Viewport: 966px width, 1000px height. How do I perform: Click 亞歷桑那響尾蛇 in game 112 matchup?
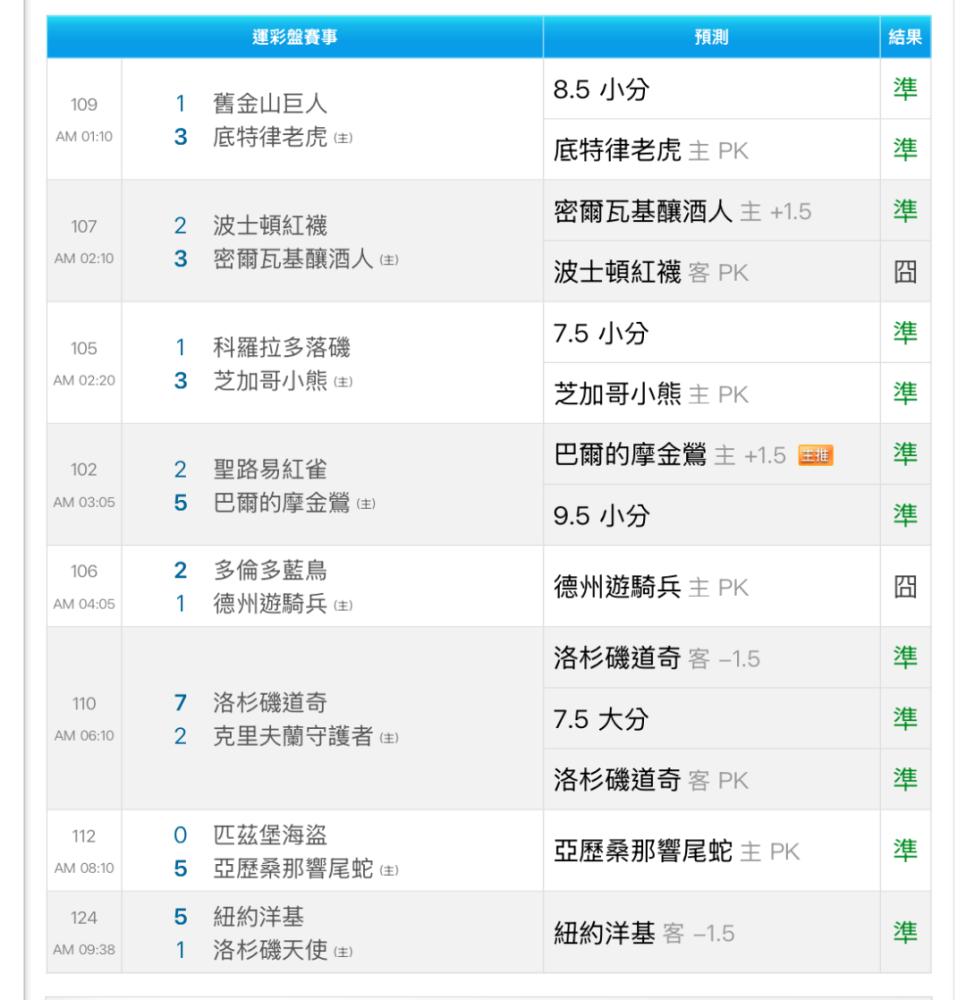tap(293, 869)
